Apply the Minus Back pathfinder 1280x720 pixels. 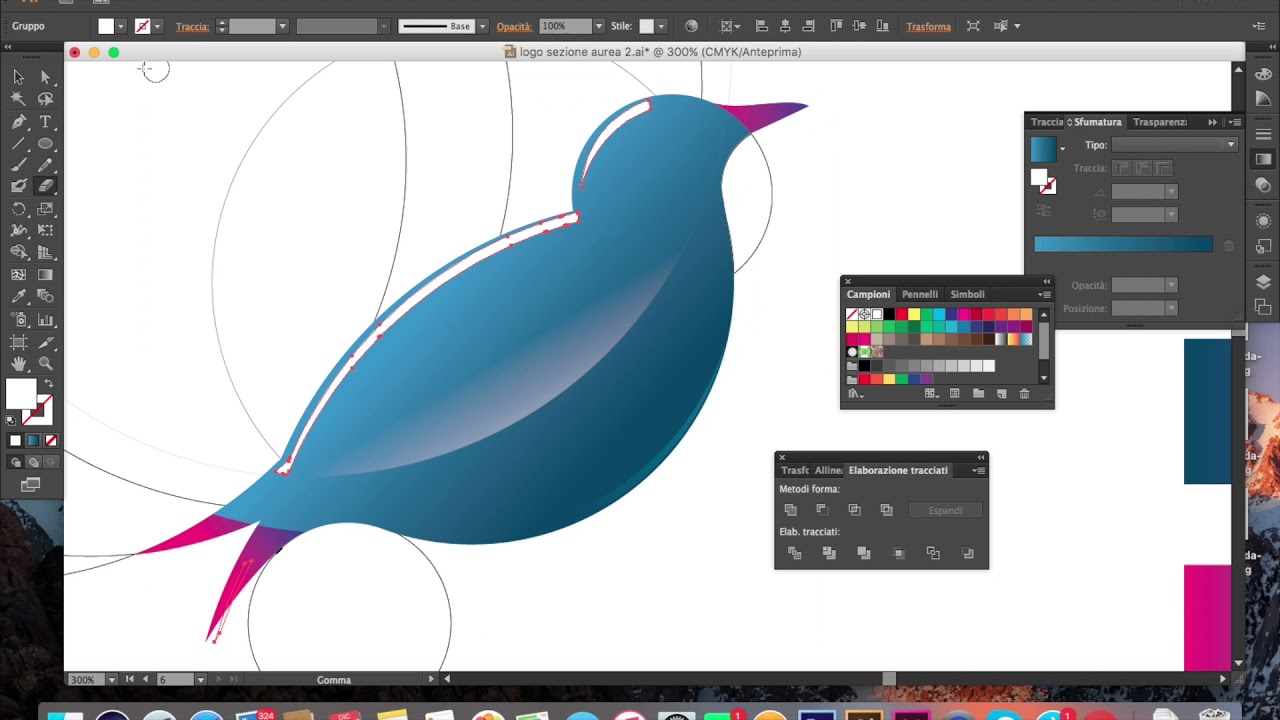coord(967,553)
